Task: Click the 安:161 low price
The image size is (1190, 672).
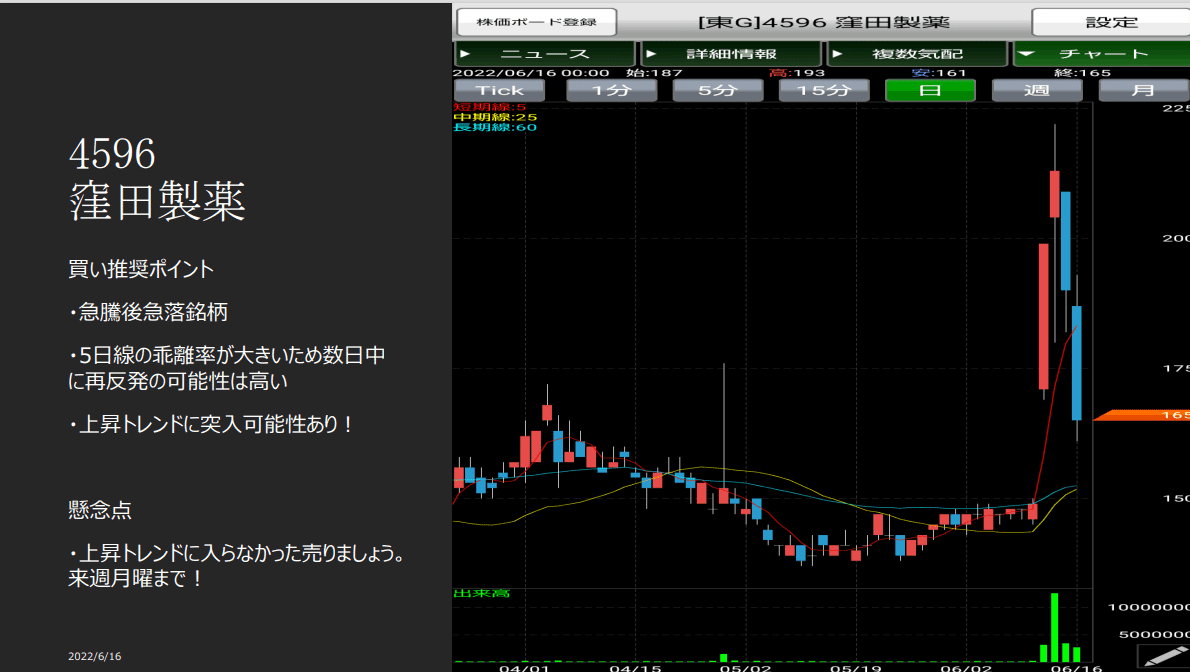Action: pyautogui.click(x=939, y=73)
